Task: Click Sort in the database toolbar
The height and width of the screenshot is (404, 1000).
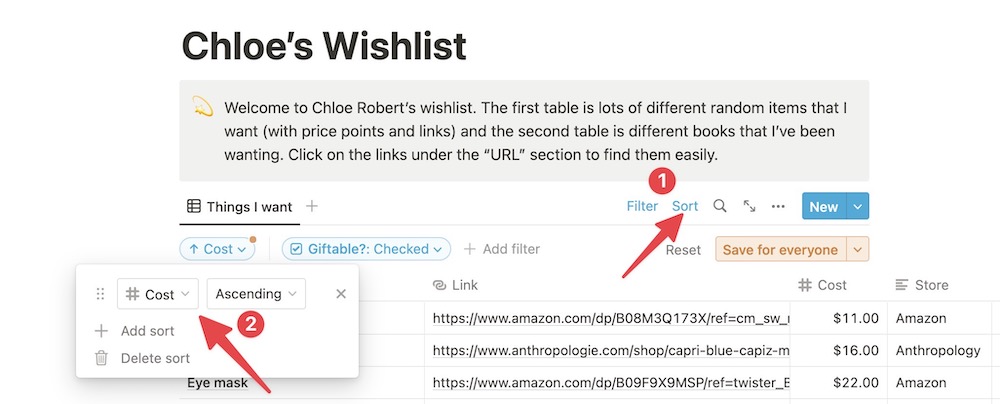Action: coord(685,206)
